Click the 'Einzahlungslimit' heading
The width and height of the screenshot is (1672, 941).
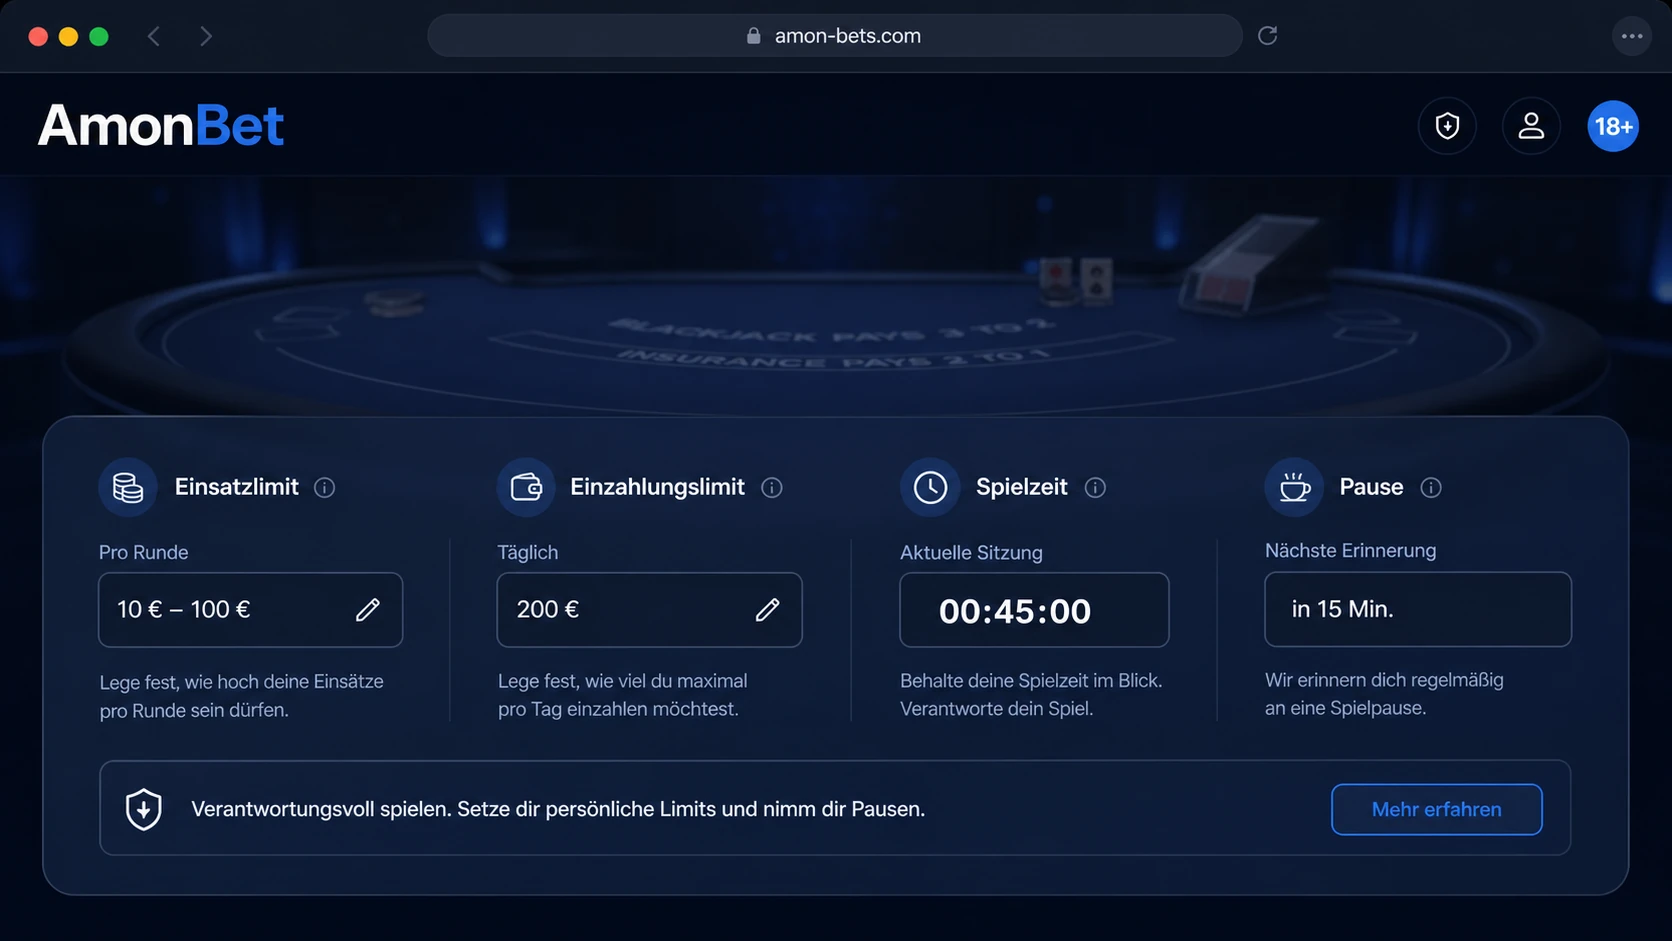tap(657, 487)
